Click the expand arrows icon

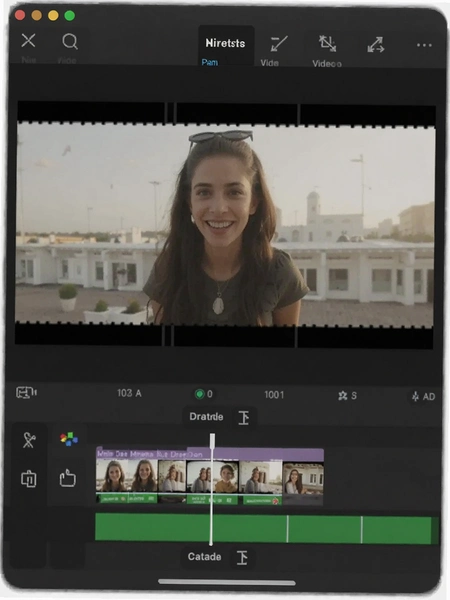pos(376,44)
